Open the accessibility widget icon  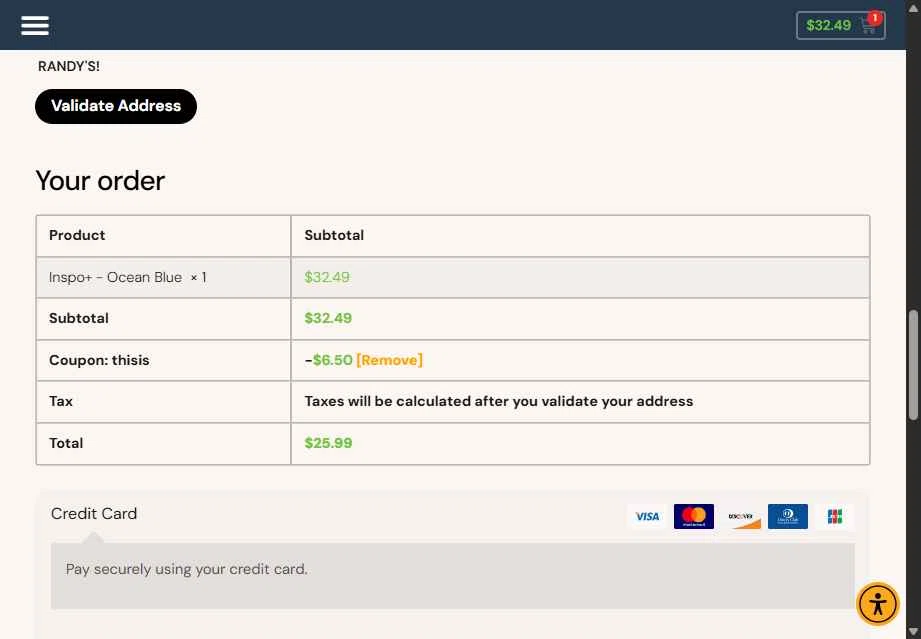coord(878,604)
